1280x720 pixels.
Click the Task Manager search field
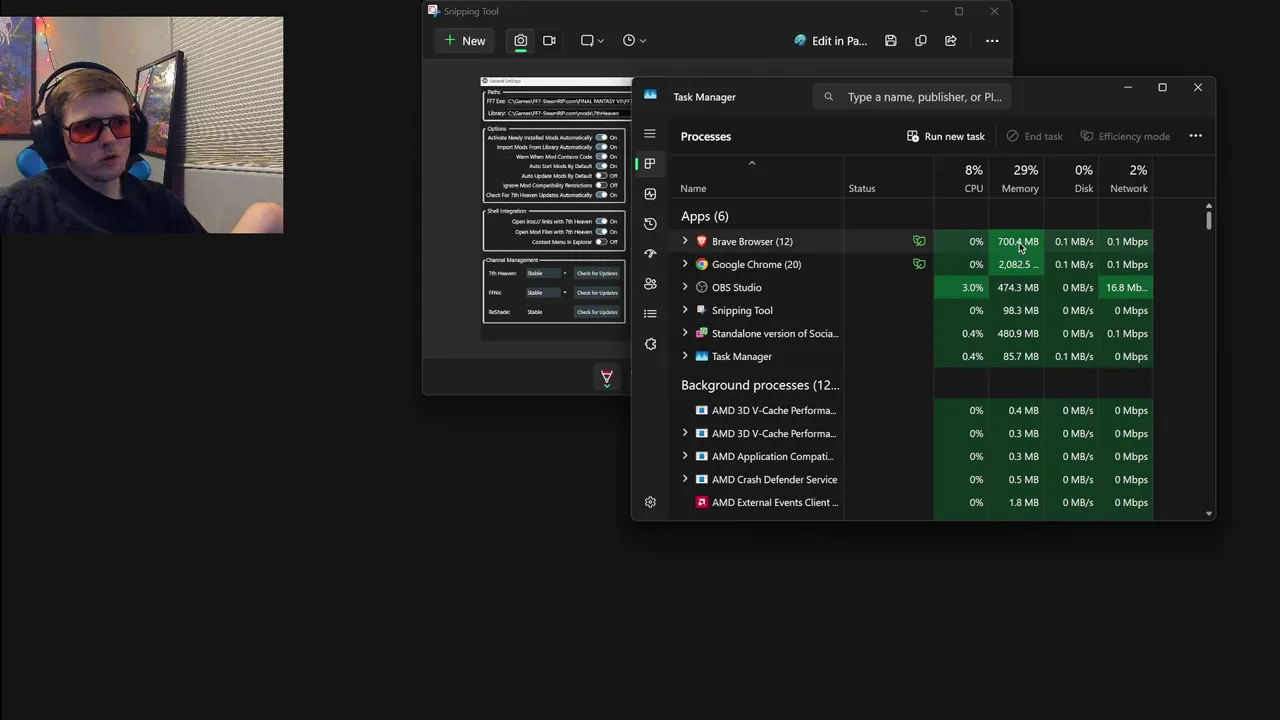(913, 97)
